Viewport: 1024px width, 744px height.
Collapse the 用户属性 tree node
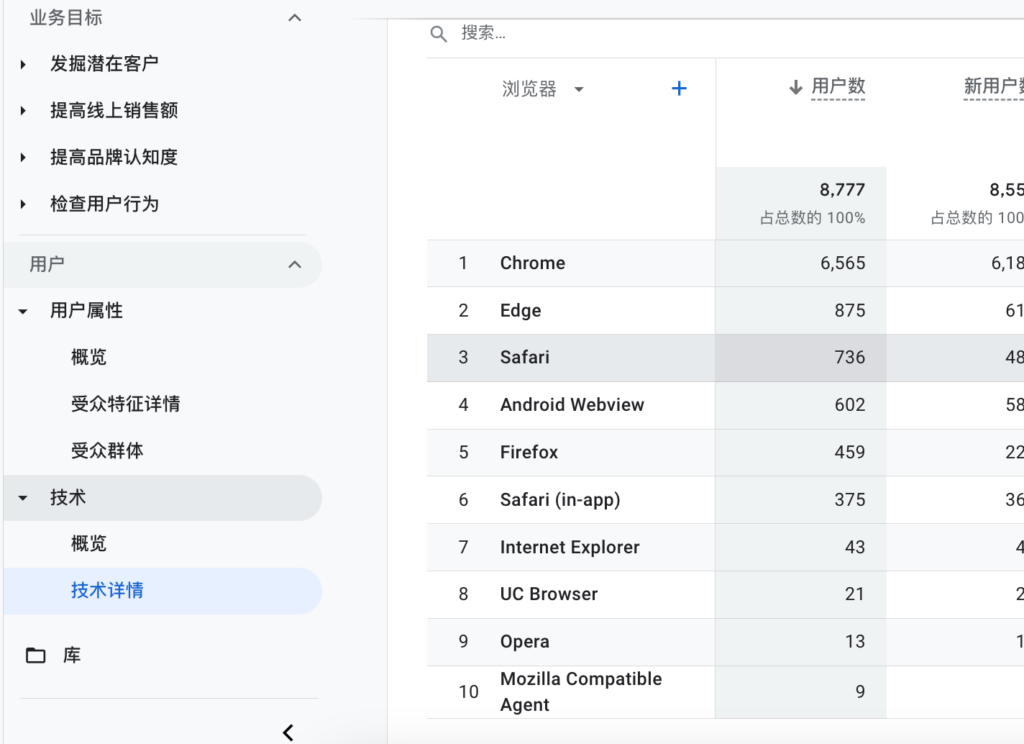[x=23, y=312]
